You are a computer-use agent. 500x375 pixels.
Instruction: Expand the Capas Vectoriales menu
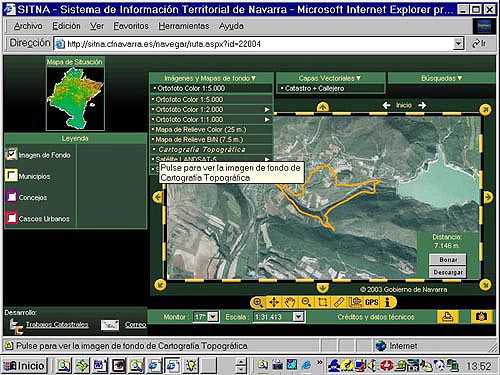330,78
